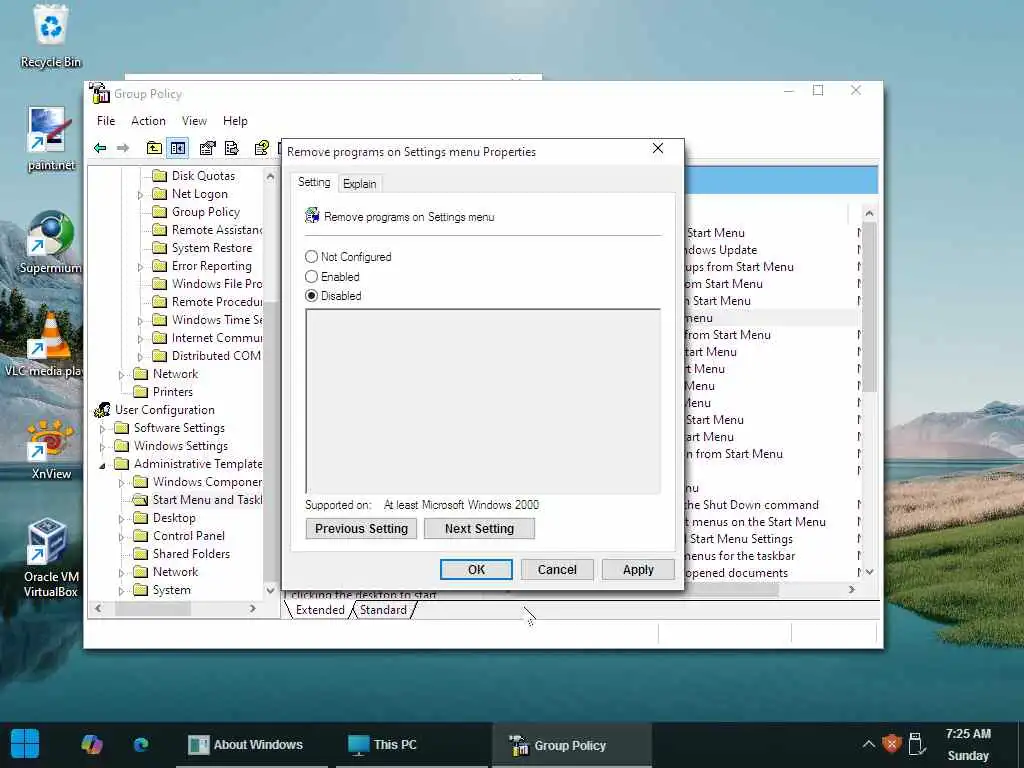Click the Export List toolbar icon
This screenshot has width=1024, height=768.
tap(232, 148)
